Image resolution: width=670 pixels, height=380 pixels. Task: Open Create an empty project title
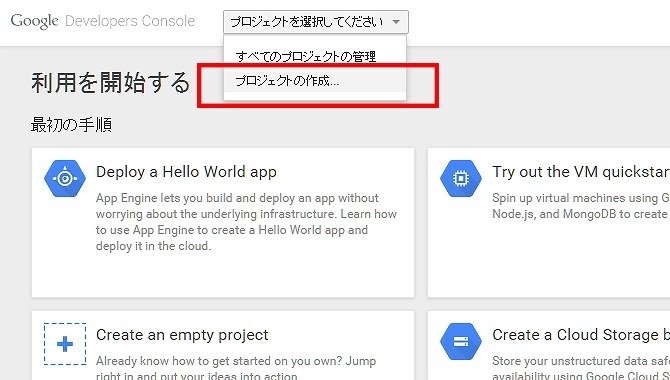pos(182,335)
